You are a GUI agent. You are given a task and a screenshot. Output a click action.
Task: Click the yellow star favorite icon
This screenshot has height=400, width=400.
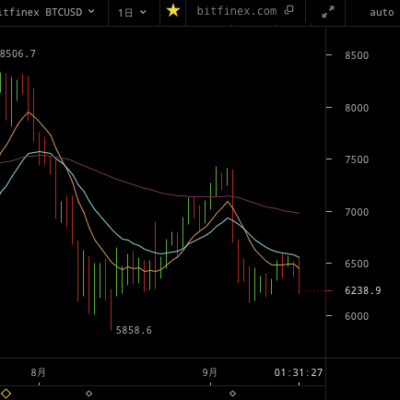173,11
